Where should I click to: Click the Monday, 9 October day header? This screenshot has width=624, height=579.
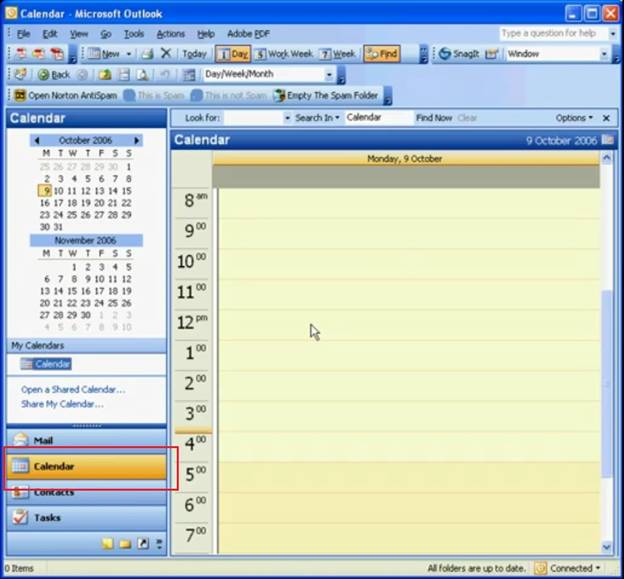tap(406, 159)
